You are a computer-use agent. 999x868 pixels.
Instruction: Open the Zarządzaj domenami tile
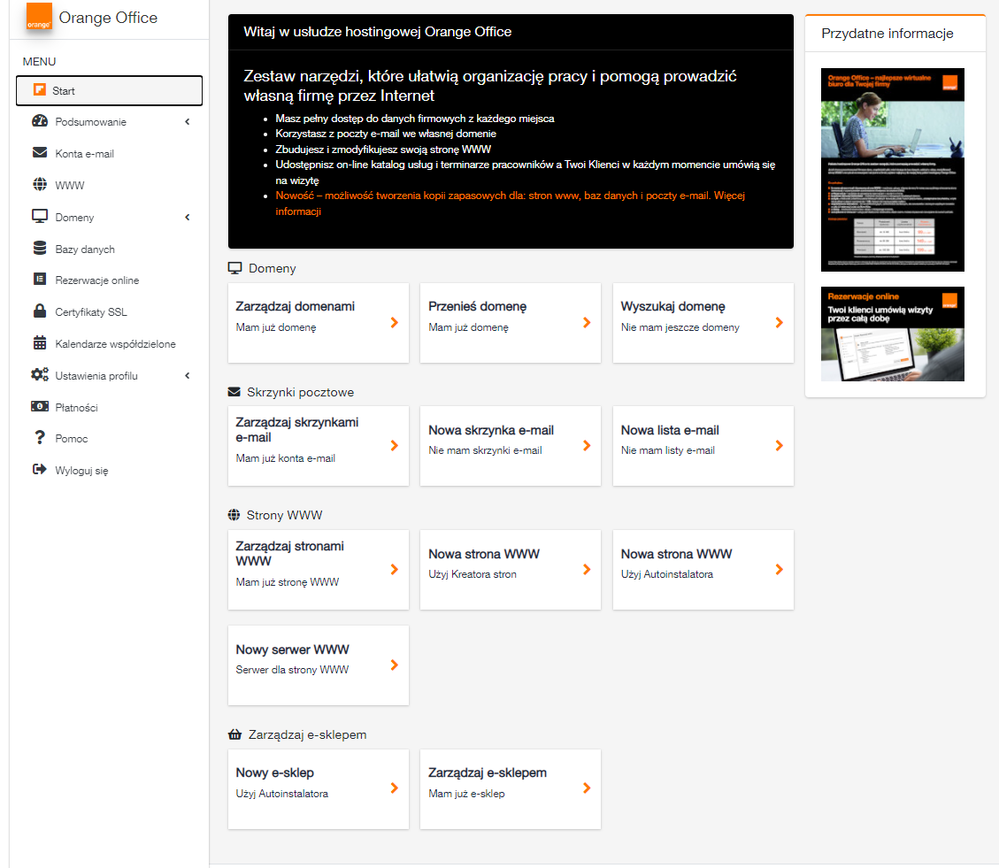click(318, 322)
